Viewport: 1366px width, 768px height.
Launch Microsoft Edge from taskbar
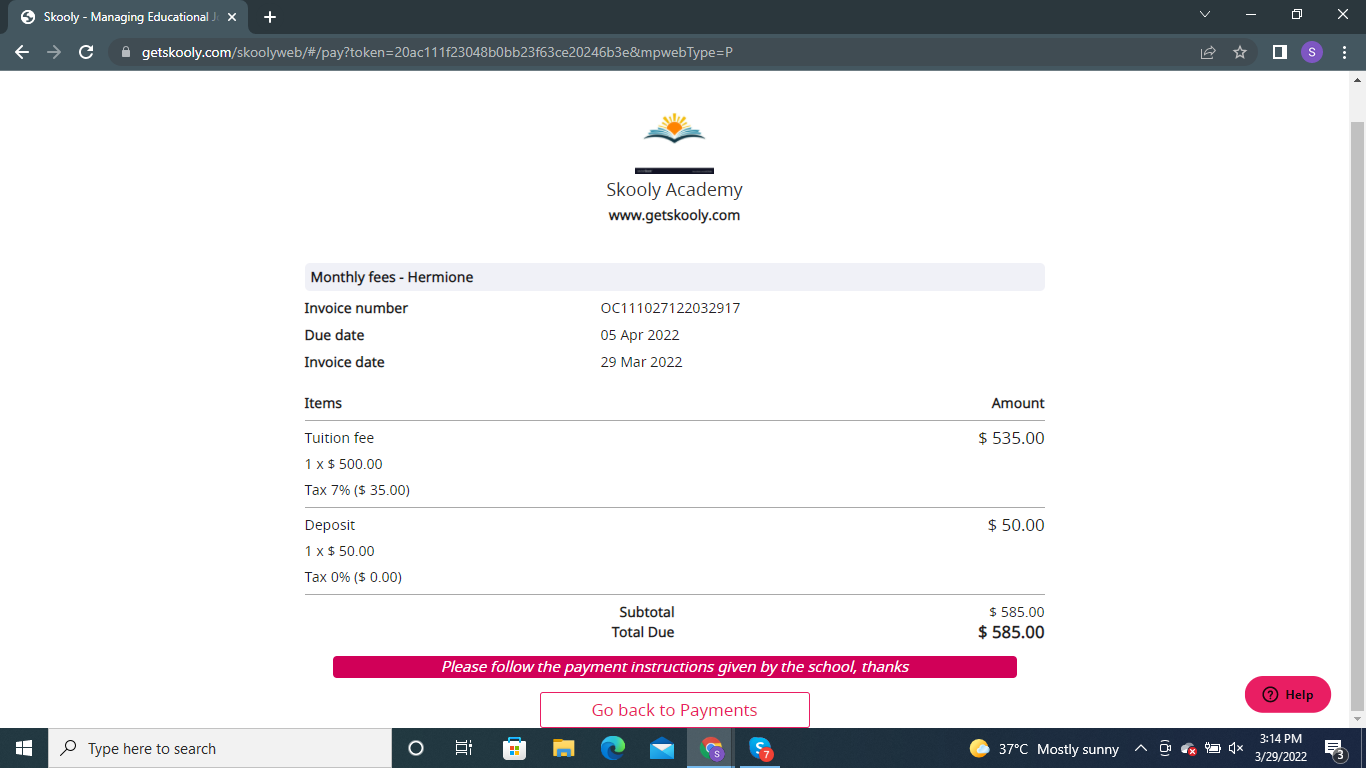[612, 748]
